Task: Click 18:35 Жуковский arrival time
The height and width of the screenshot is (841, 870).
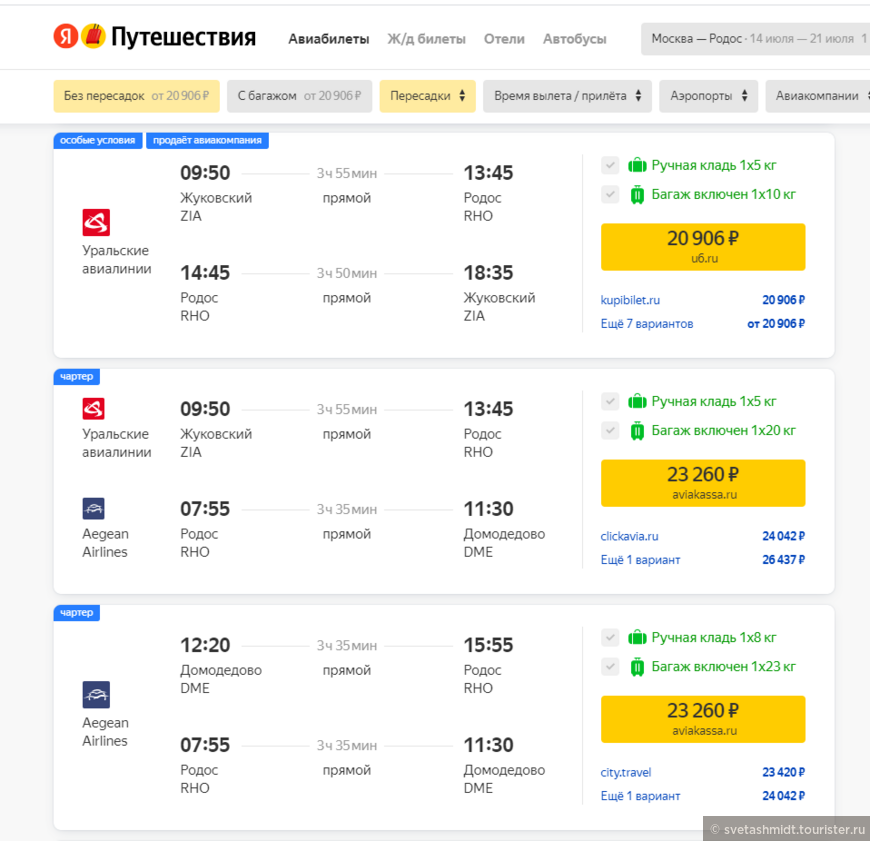Action: 488,272
